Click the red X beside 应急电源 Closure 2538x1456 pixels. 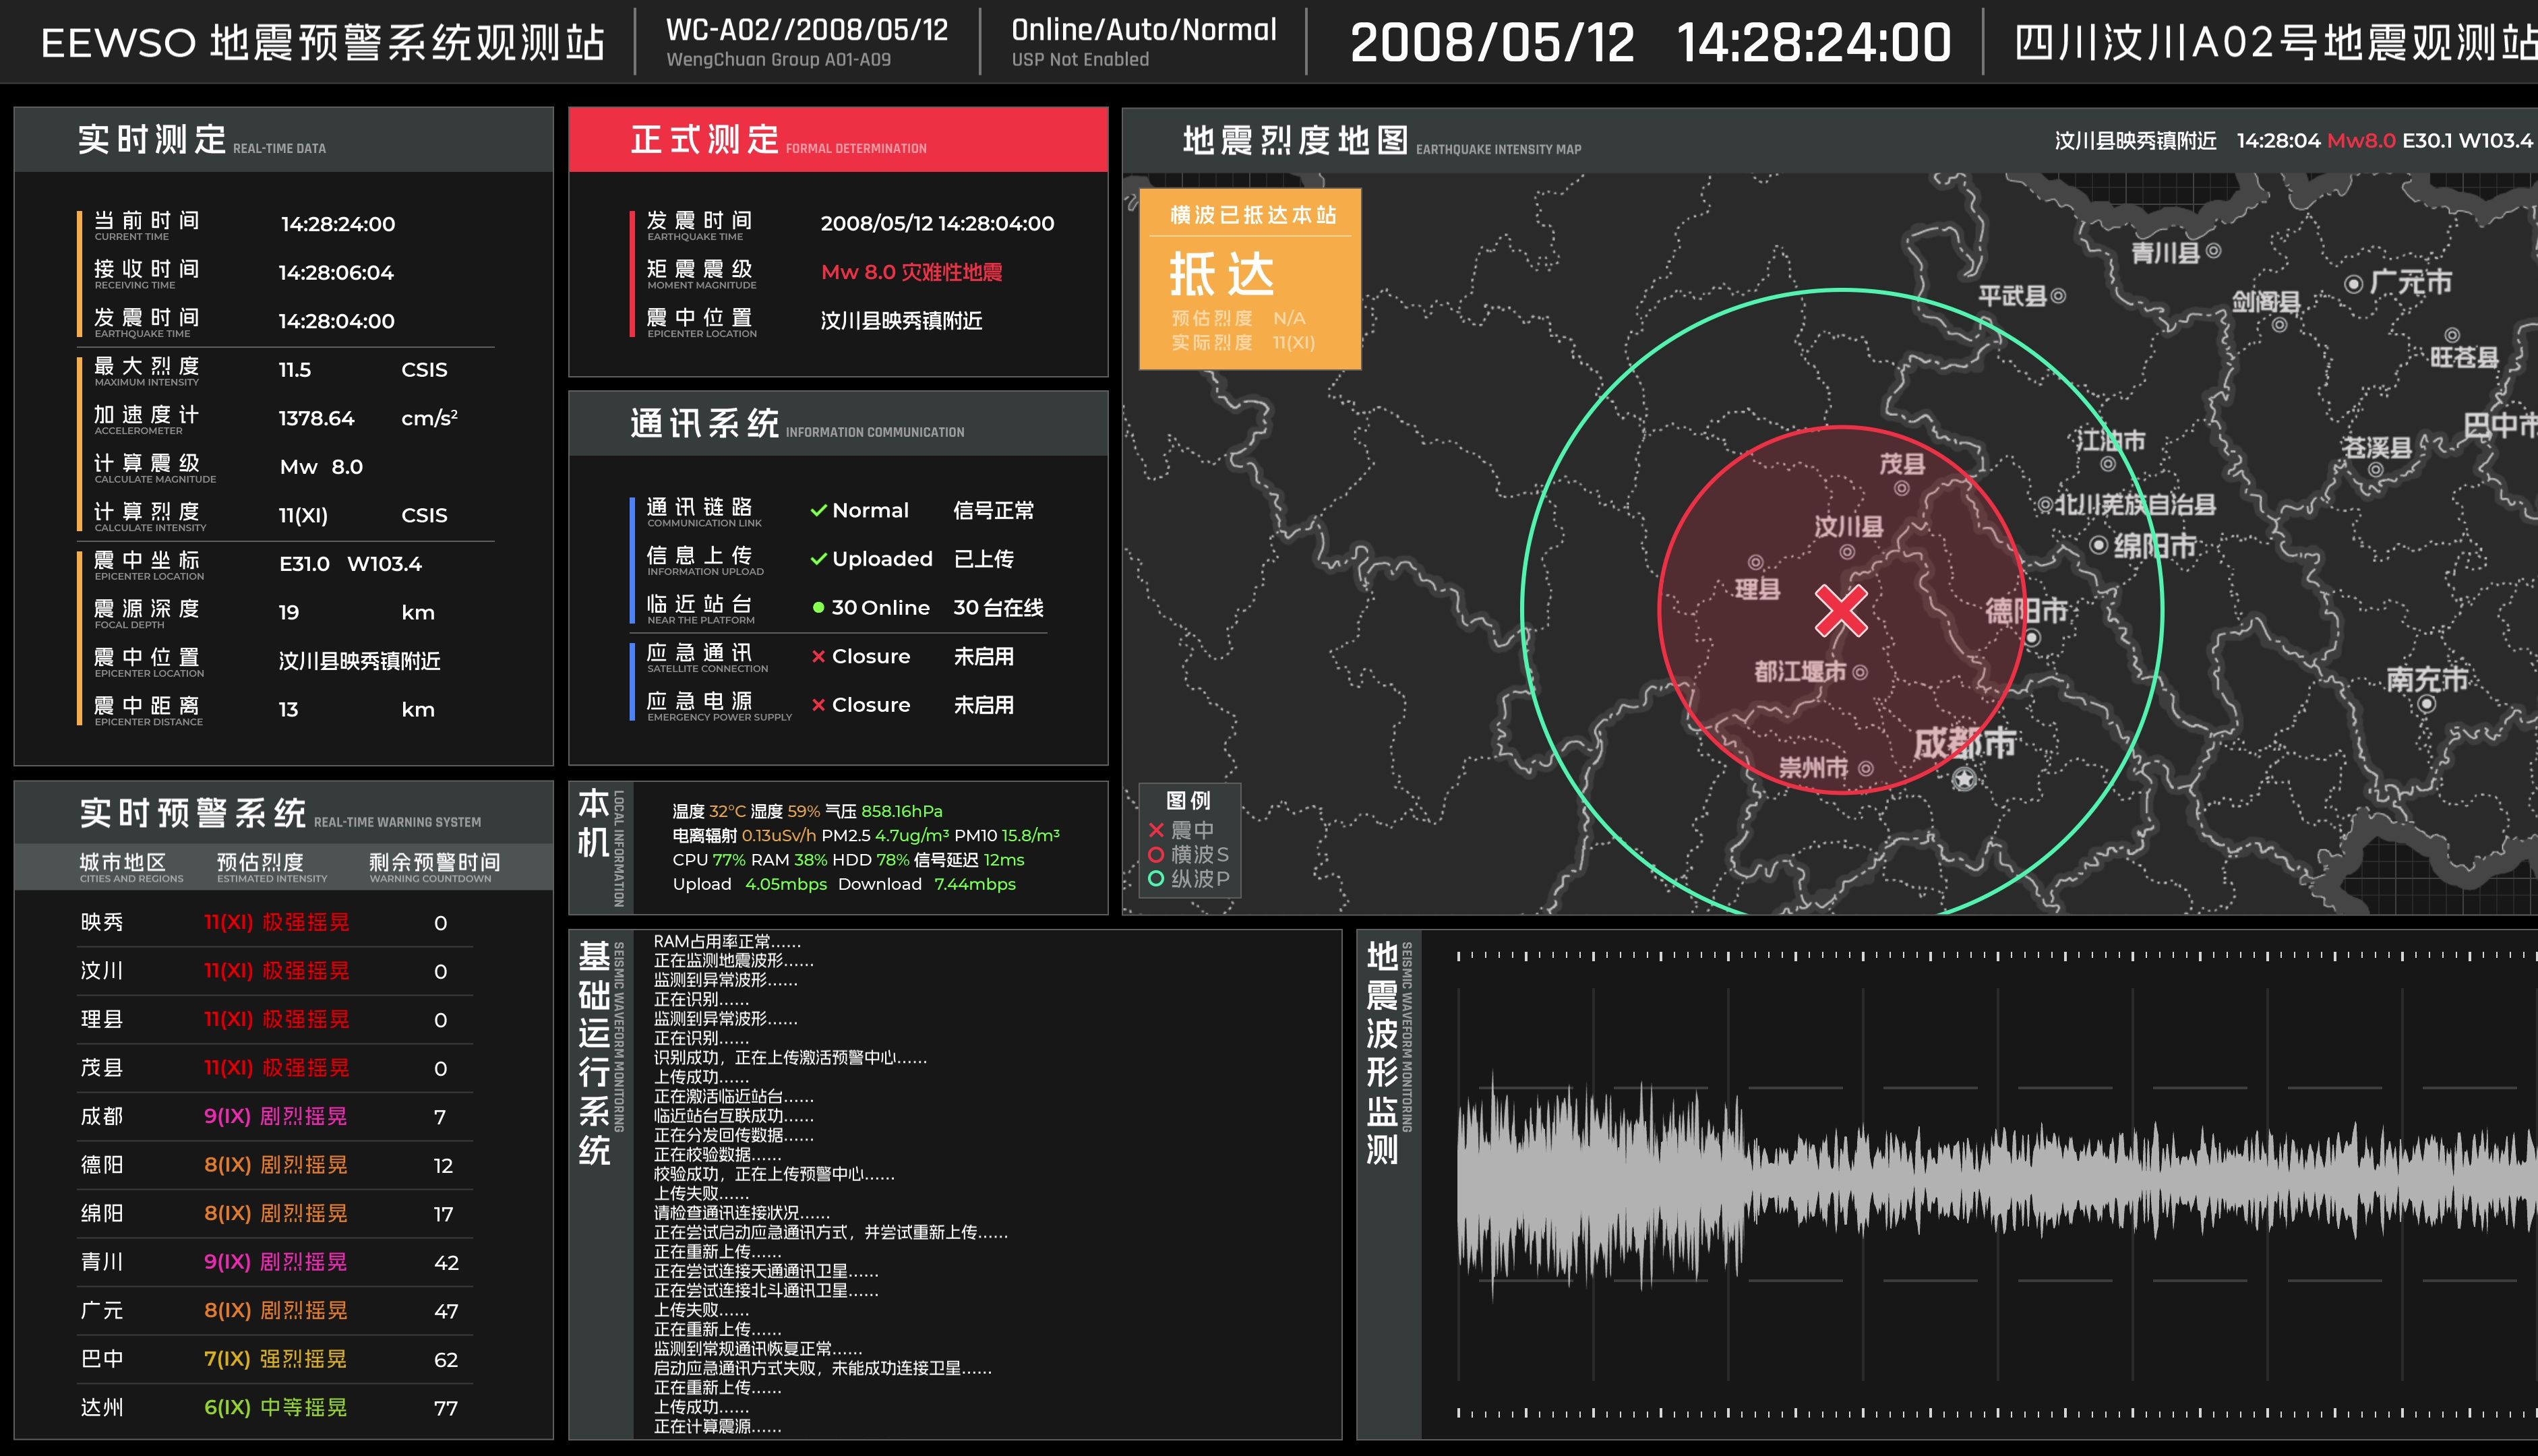click(x=818, y=705)
